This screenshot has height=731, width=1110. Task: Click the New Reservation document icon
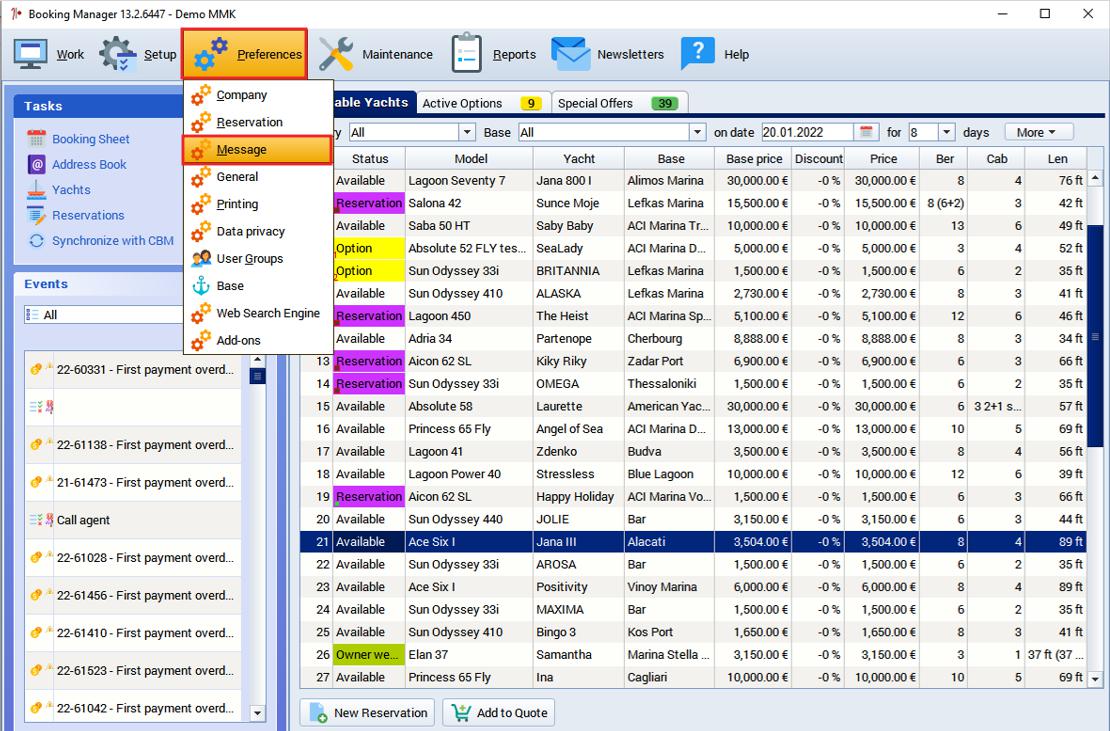click(319, 713)
